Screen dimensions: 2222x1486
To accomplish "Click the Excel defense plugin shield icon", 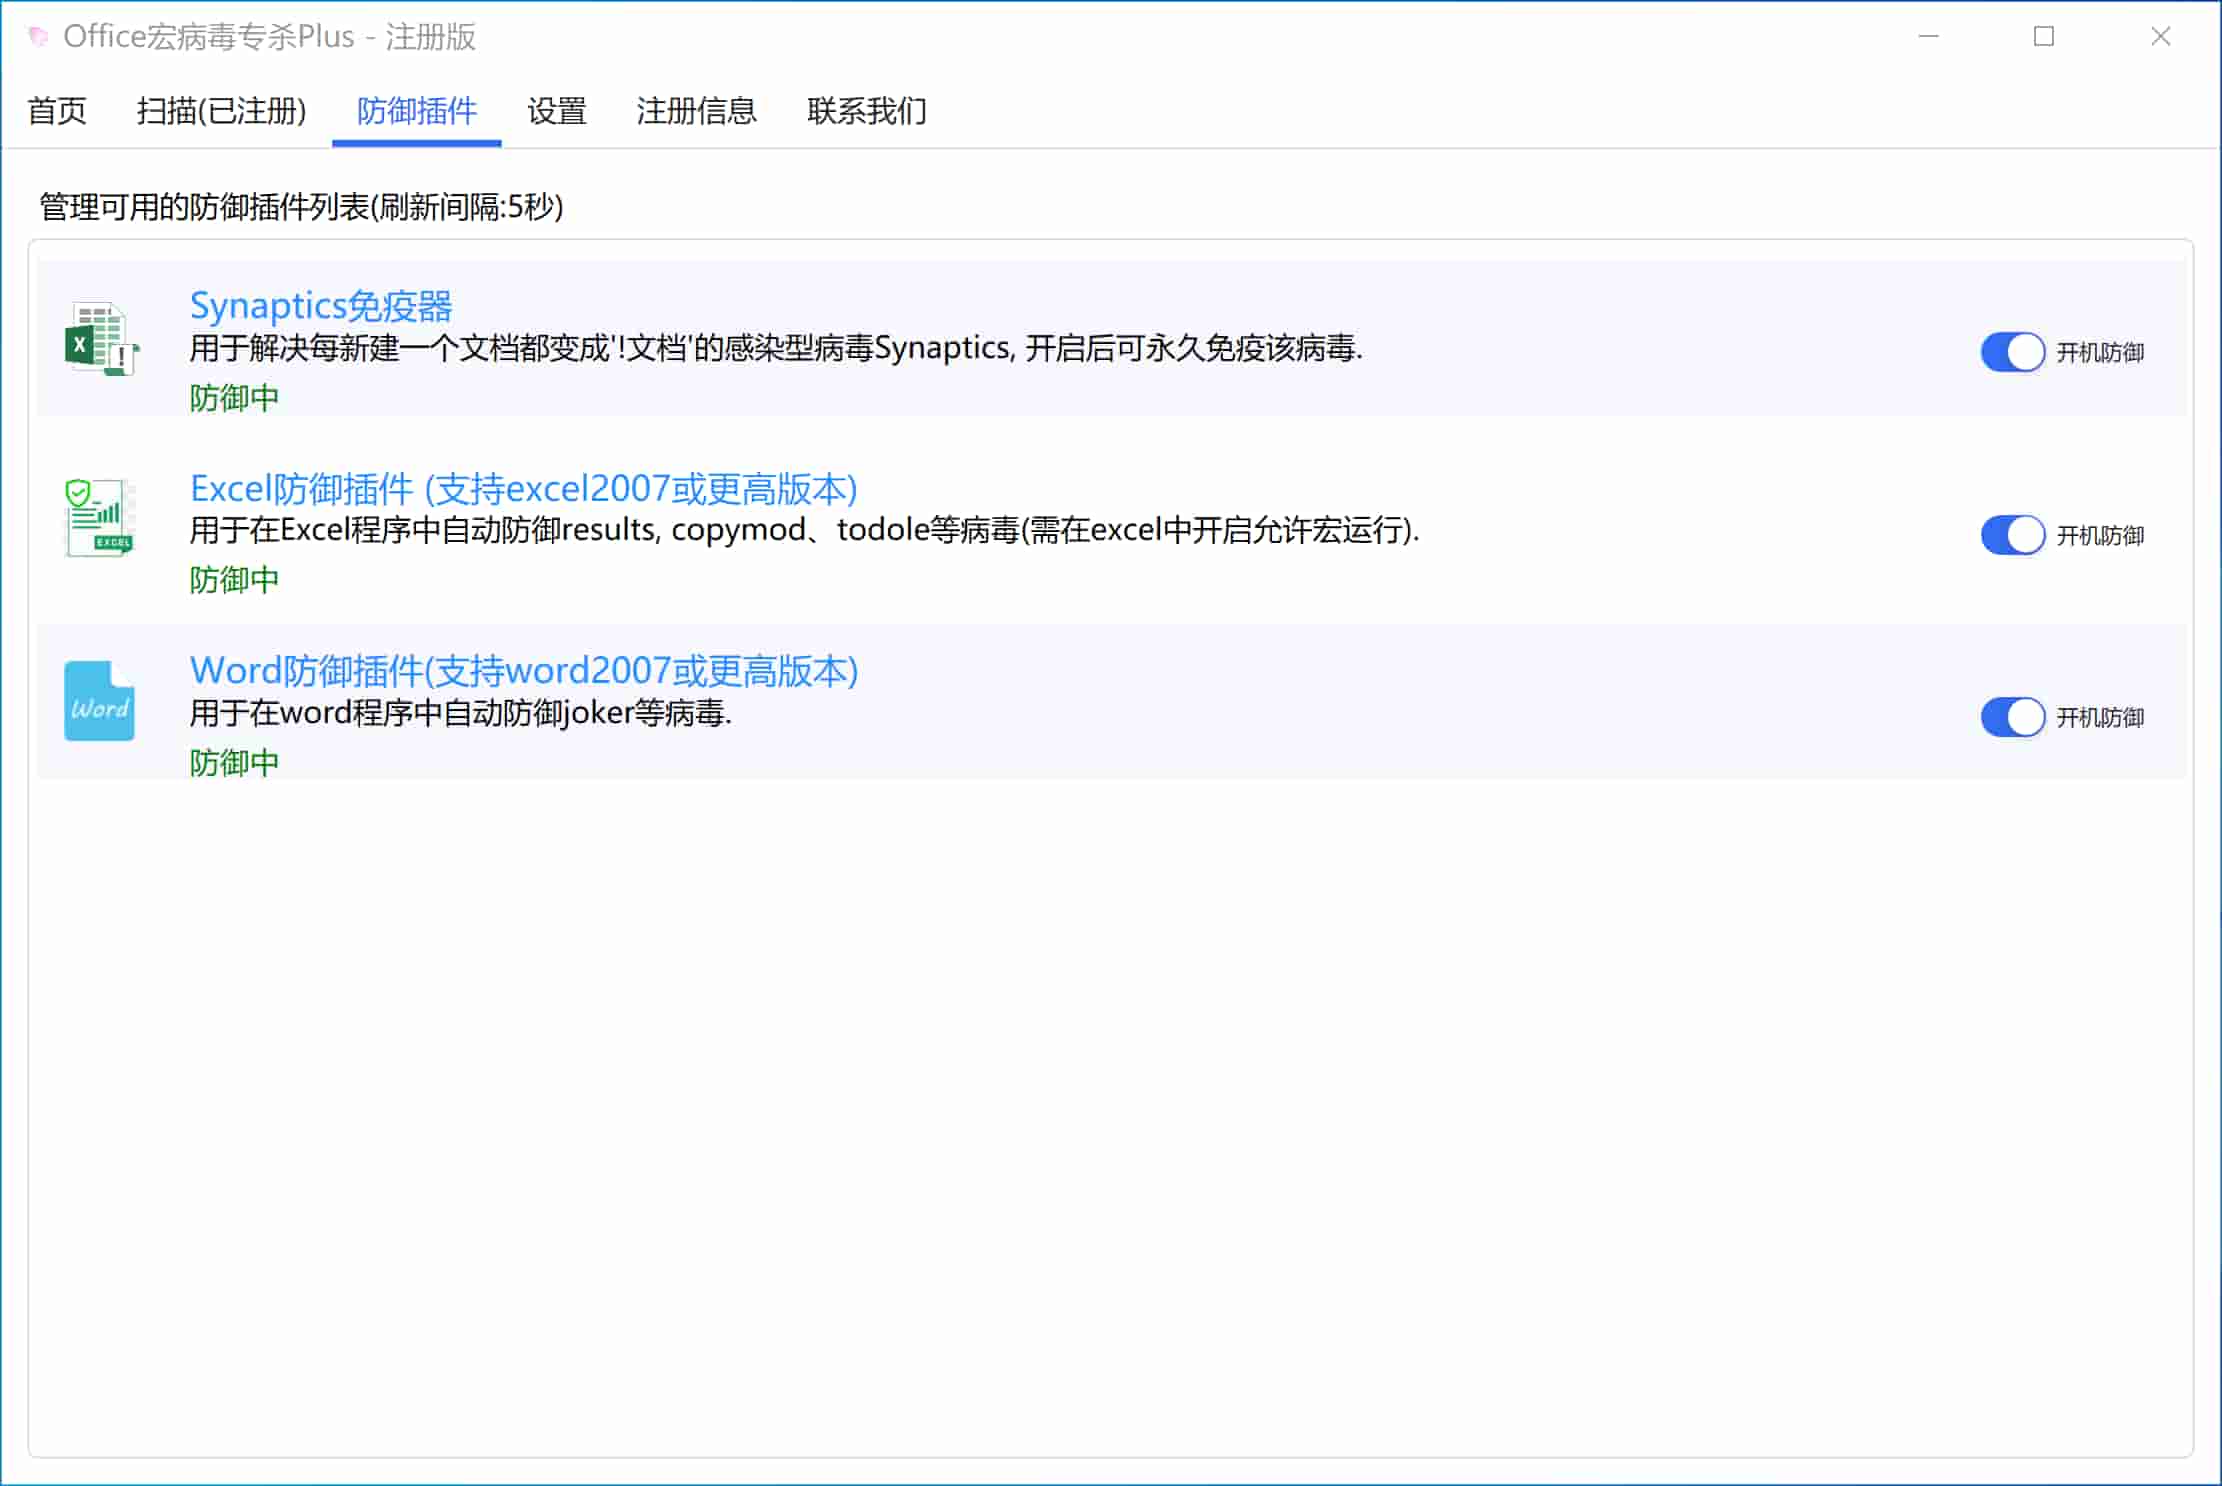I will (99, 518).
